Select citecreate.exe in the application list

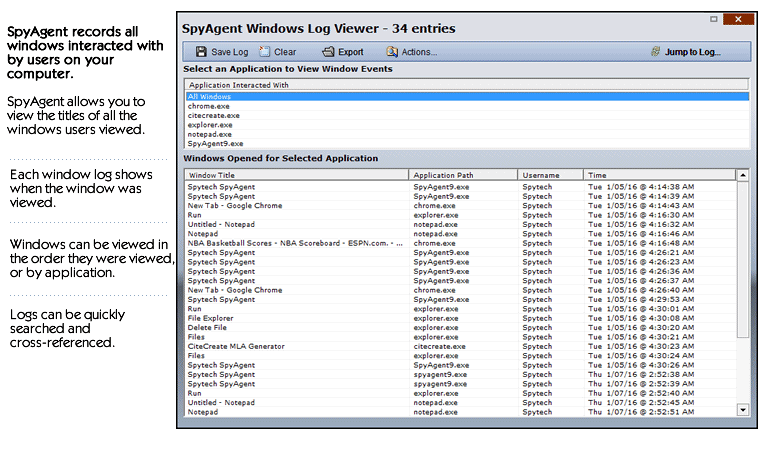pos(467,116)
